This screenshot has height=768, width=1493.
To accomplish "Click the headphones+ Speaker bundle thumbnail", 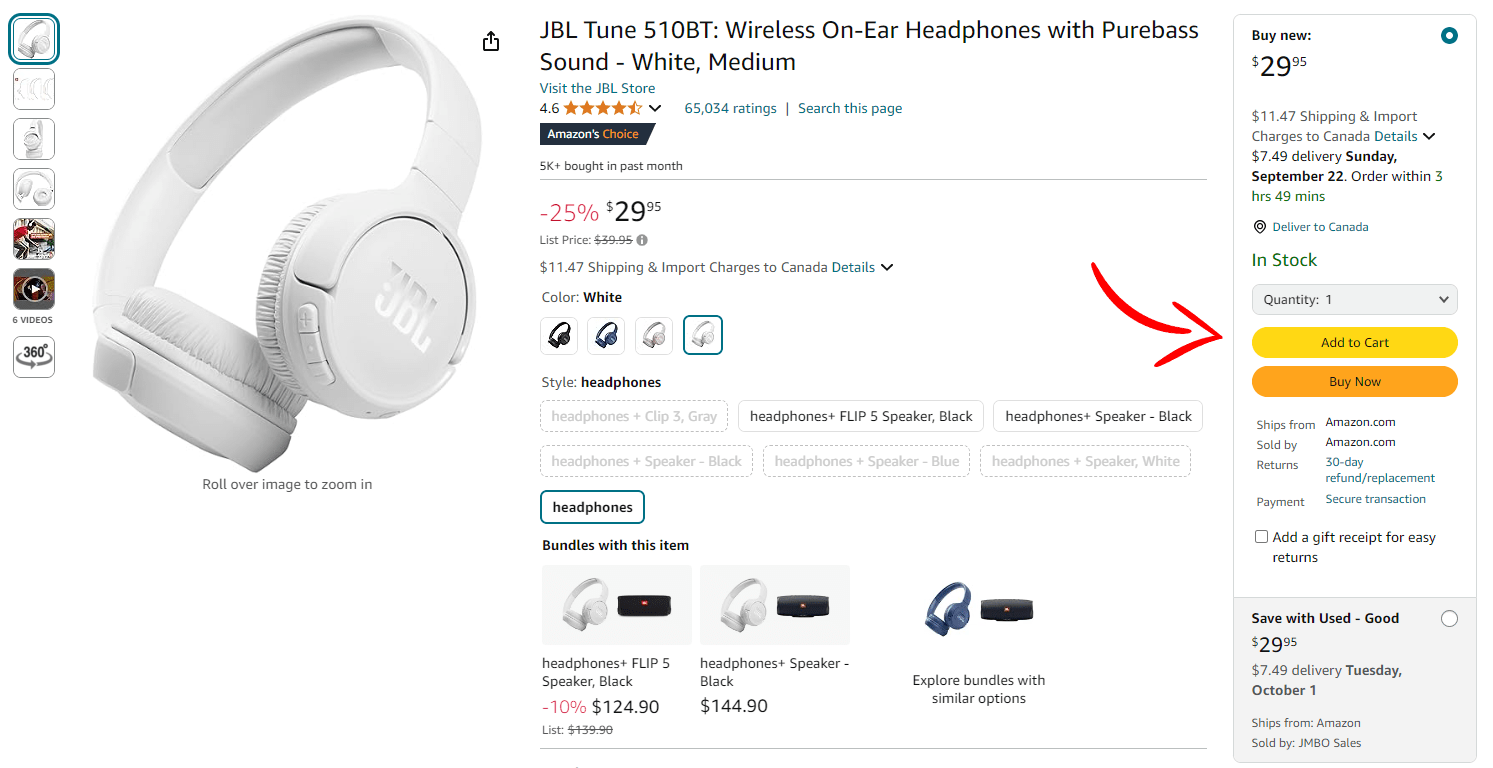I will point(774,604).
